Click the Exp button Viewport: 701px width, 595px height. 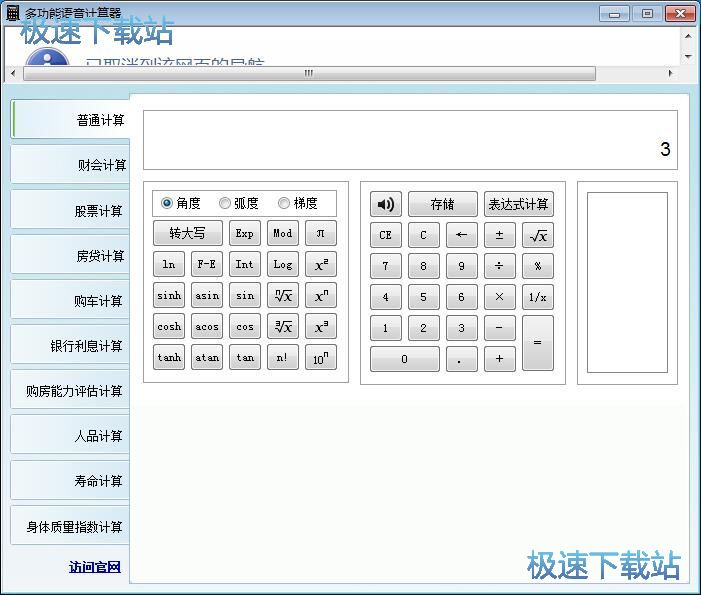point(245,233)
